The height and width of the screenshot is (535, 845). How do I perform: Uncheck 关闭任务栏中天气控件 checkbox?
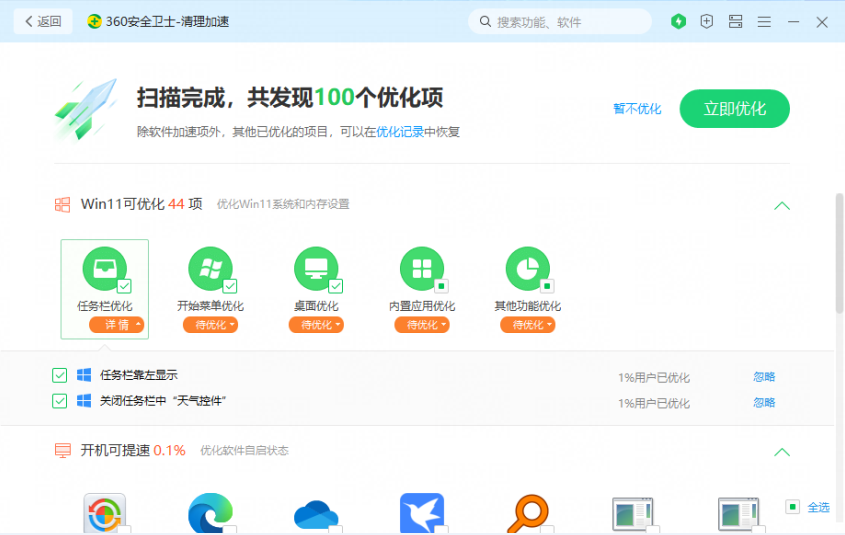[x=60, y=401]
